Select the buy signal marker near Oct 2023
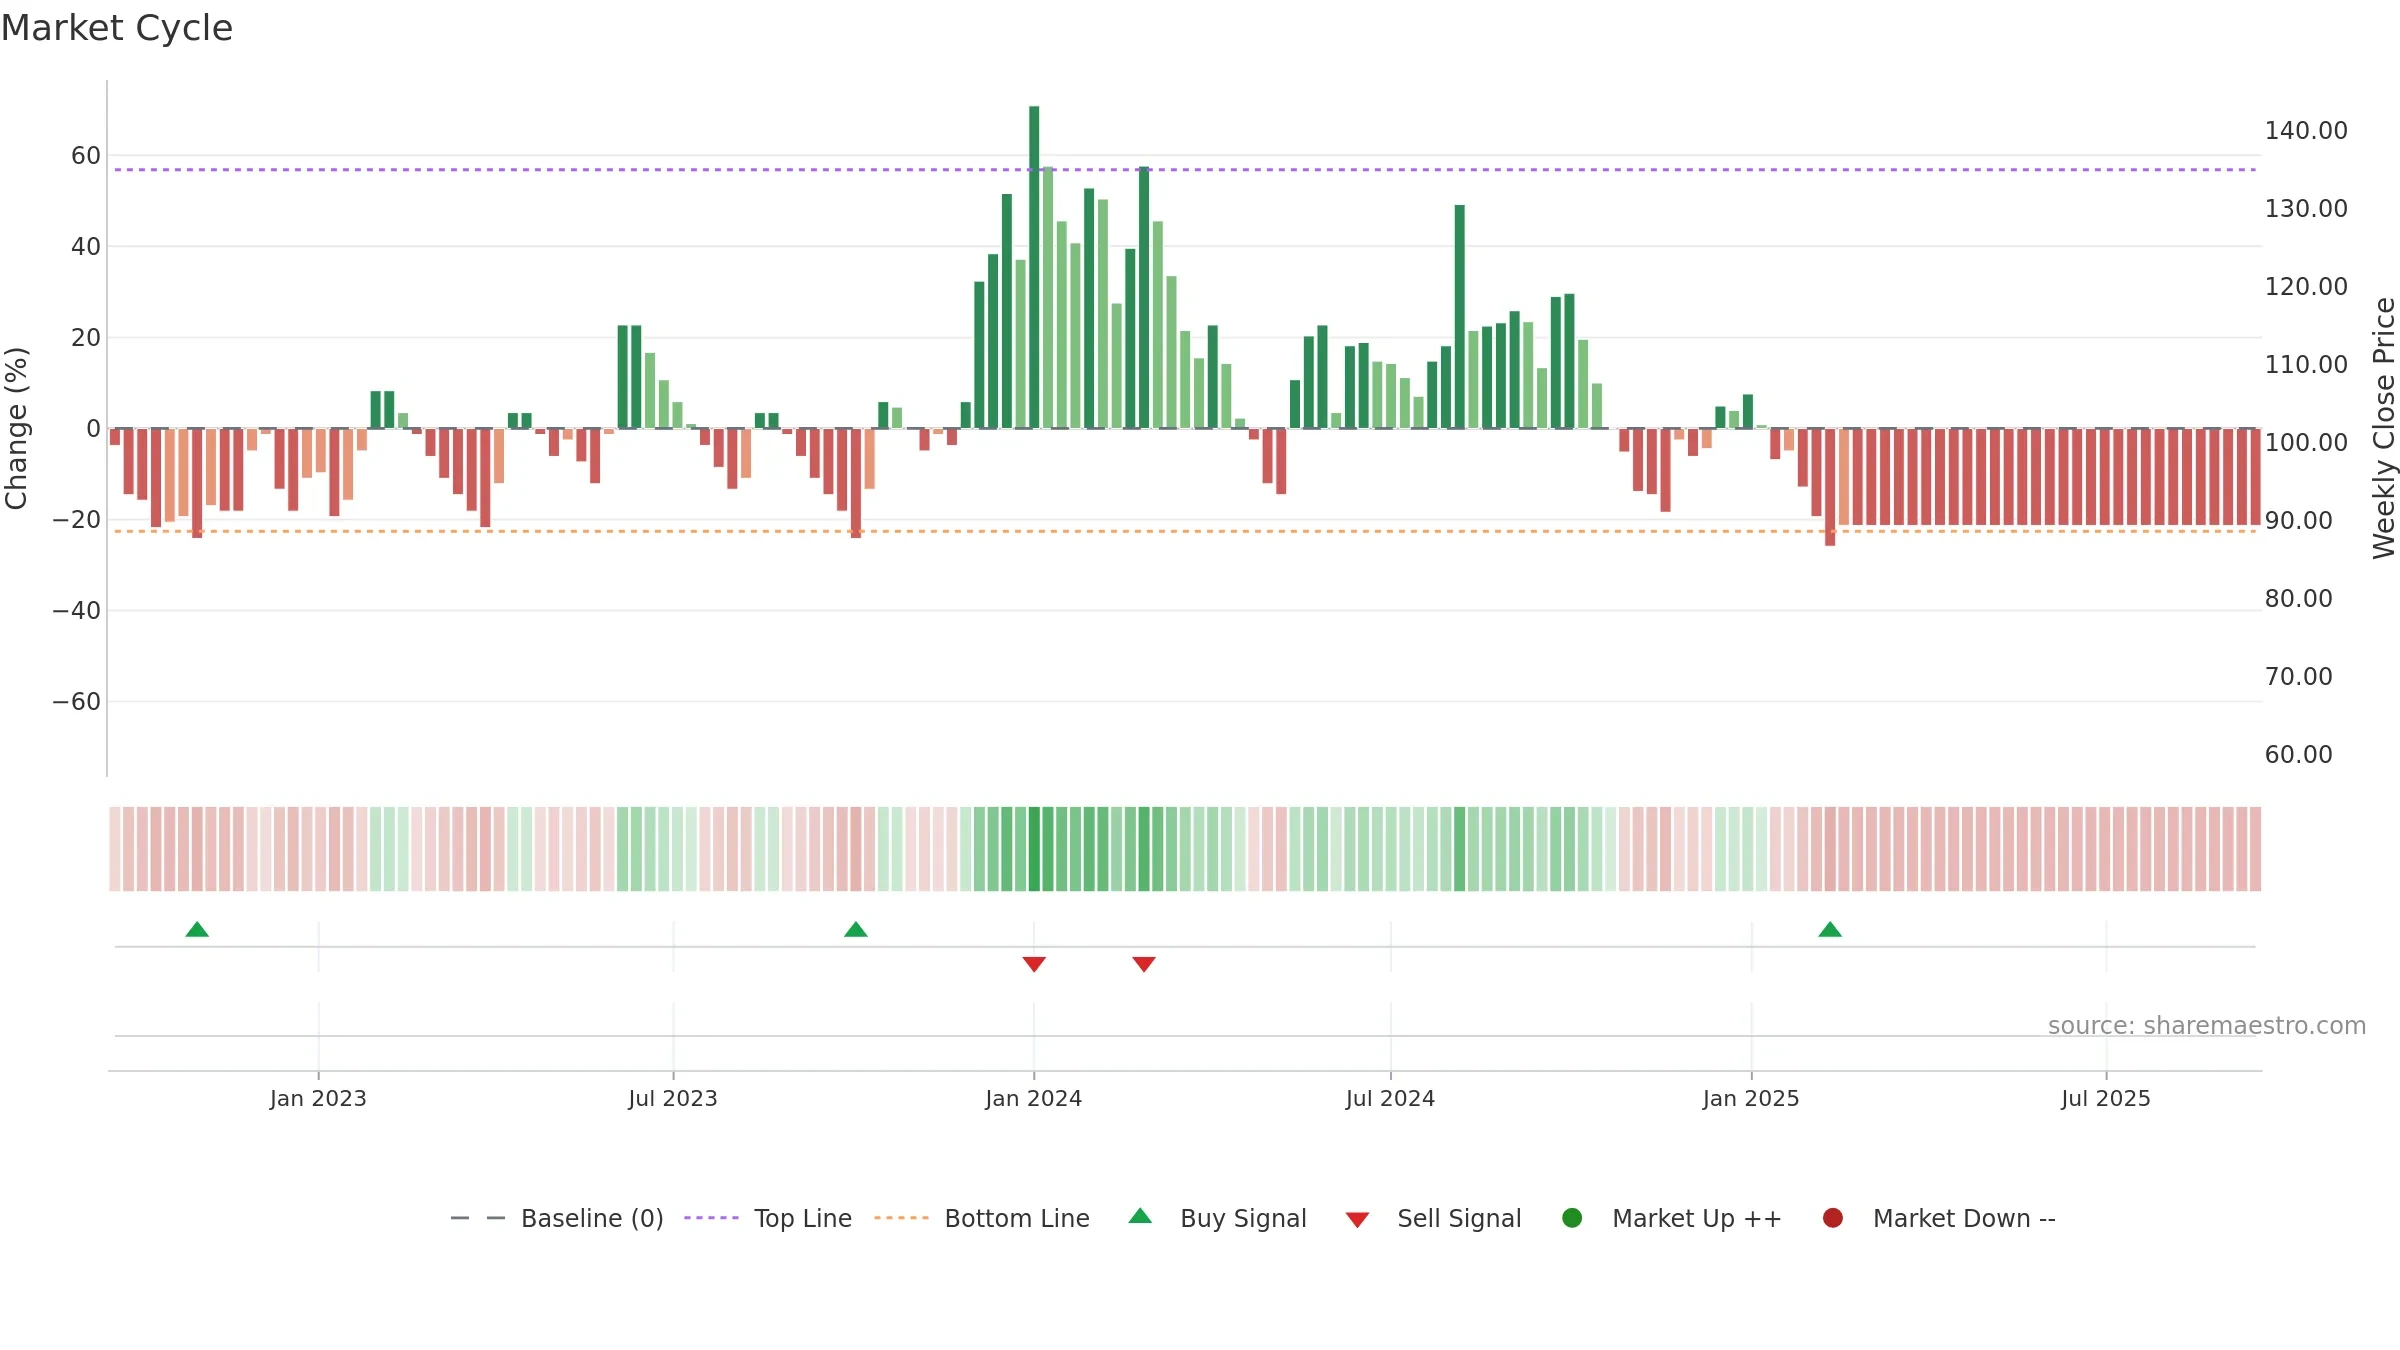2400x1350 pixels. click(856, 930)
